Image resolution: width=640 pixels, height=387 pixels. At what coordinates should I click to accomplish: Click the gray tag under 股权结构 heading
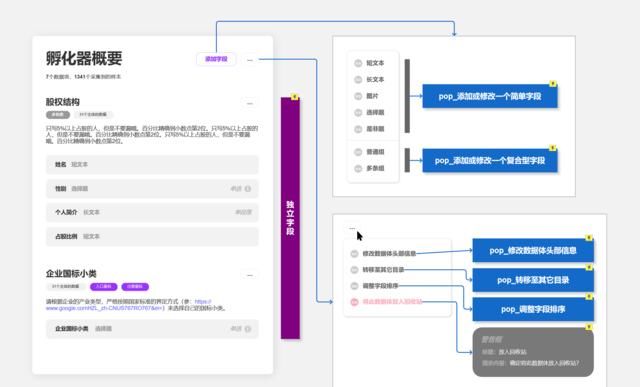[58, 114]
